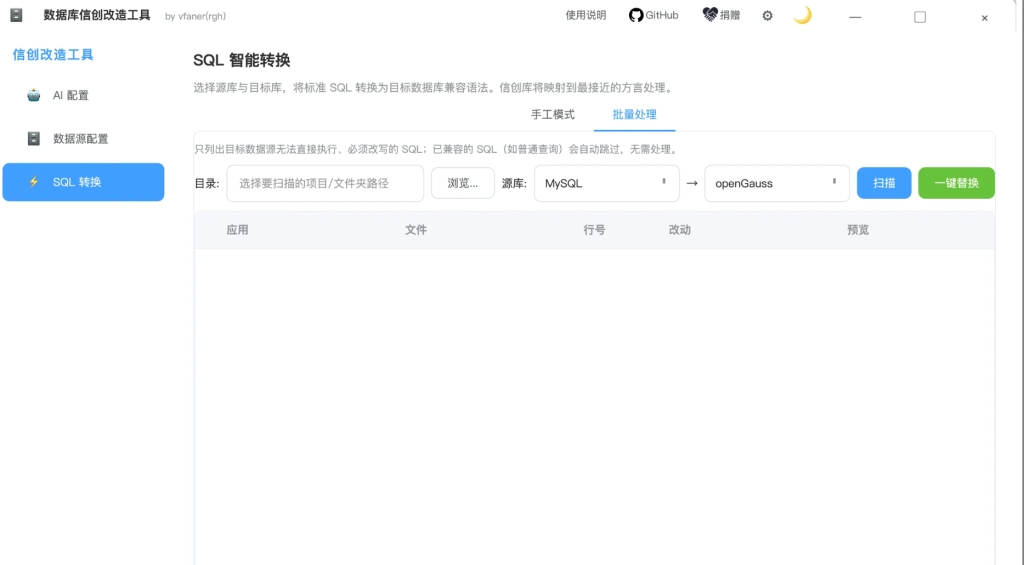Click the SQL 智能转换 page title
The width and height of the screenshot is (1024, 565).
pos(242,60)
